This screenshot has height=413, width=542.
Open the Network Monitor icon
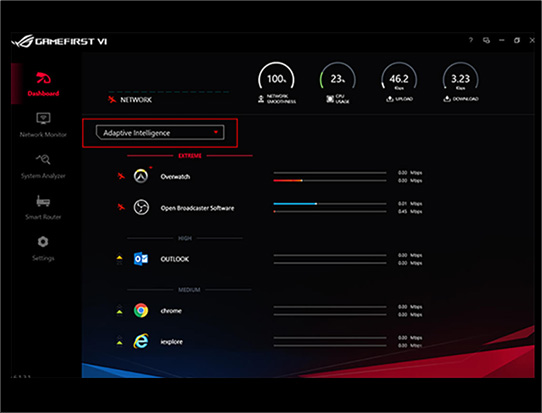click(43, 119)
